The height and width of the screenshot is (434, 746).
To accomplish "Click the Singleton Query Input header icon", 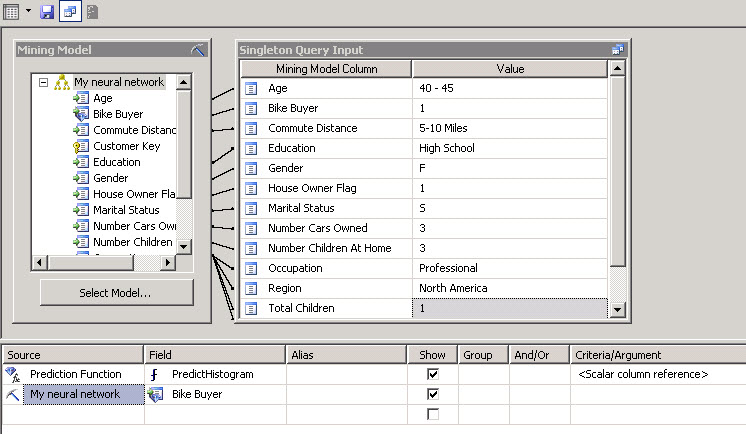I will click(618, 50).
